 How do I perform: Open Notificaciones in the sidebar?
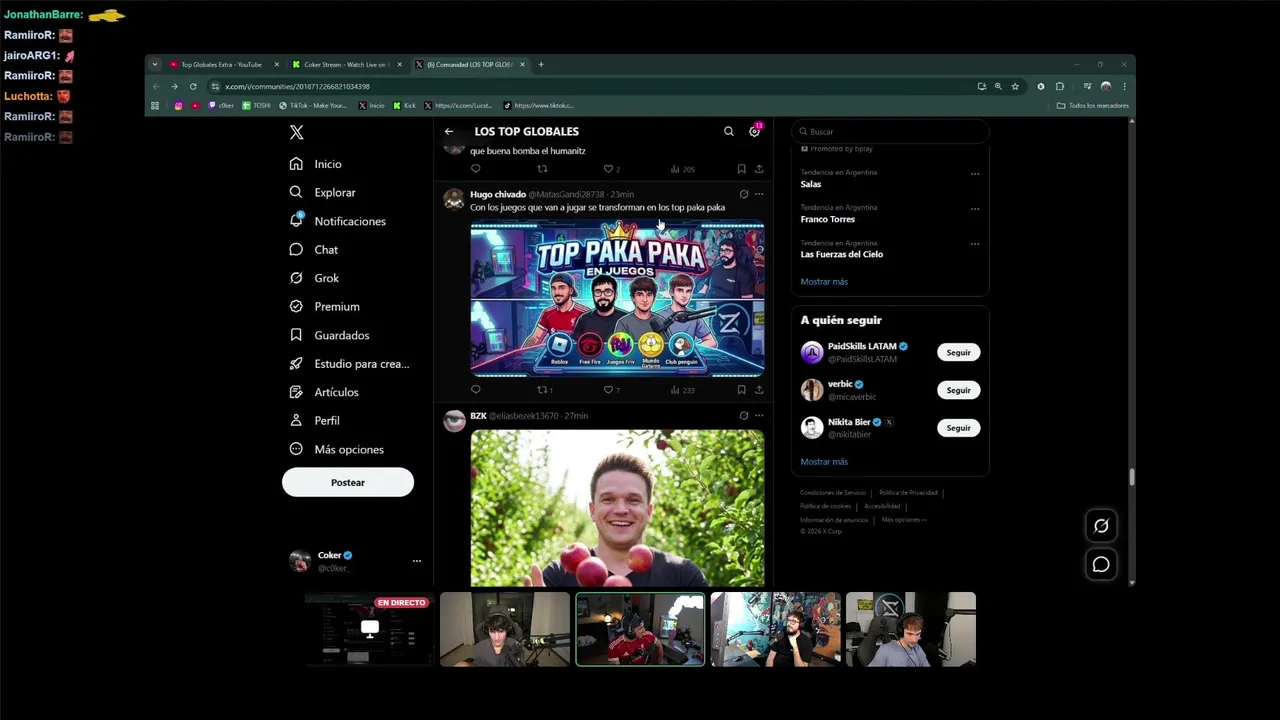click(337, 221)
